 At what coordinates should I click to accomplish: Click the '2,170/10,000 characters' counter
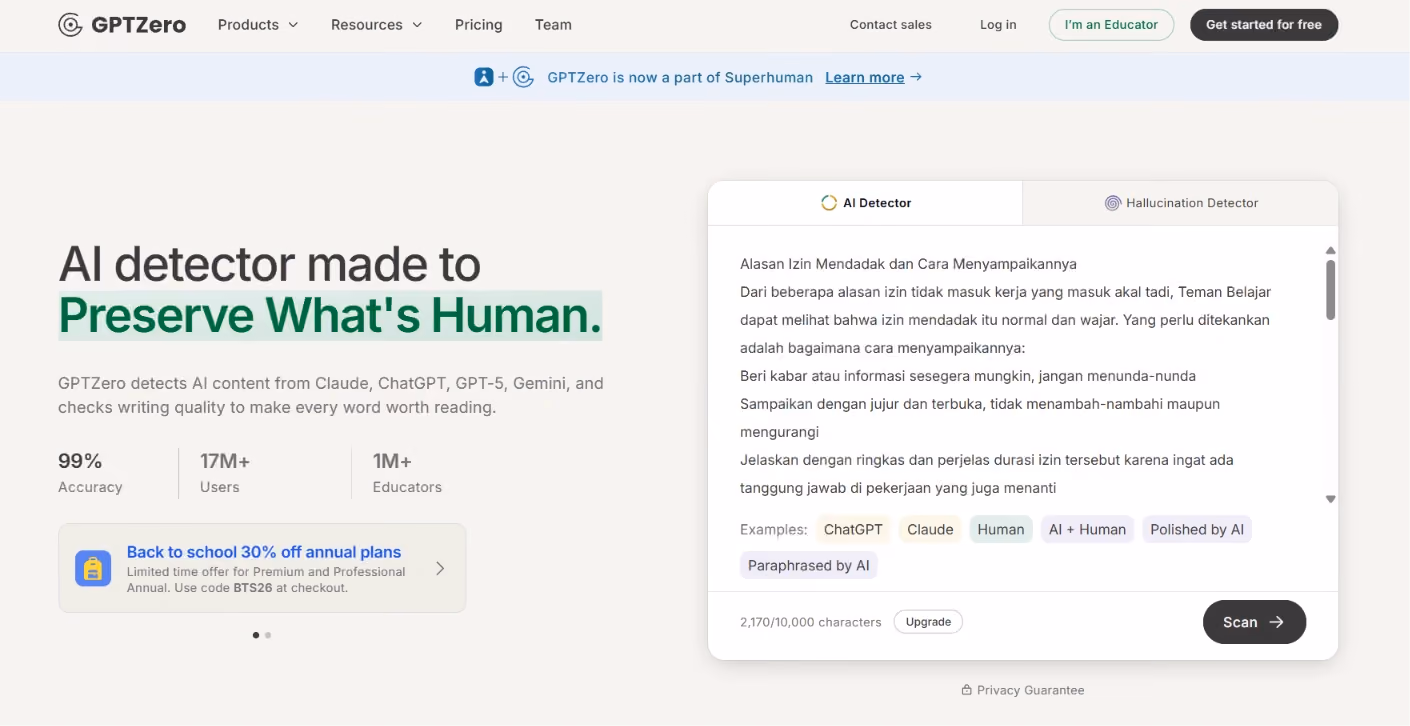click(811, 622)
